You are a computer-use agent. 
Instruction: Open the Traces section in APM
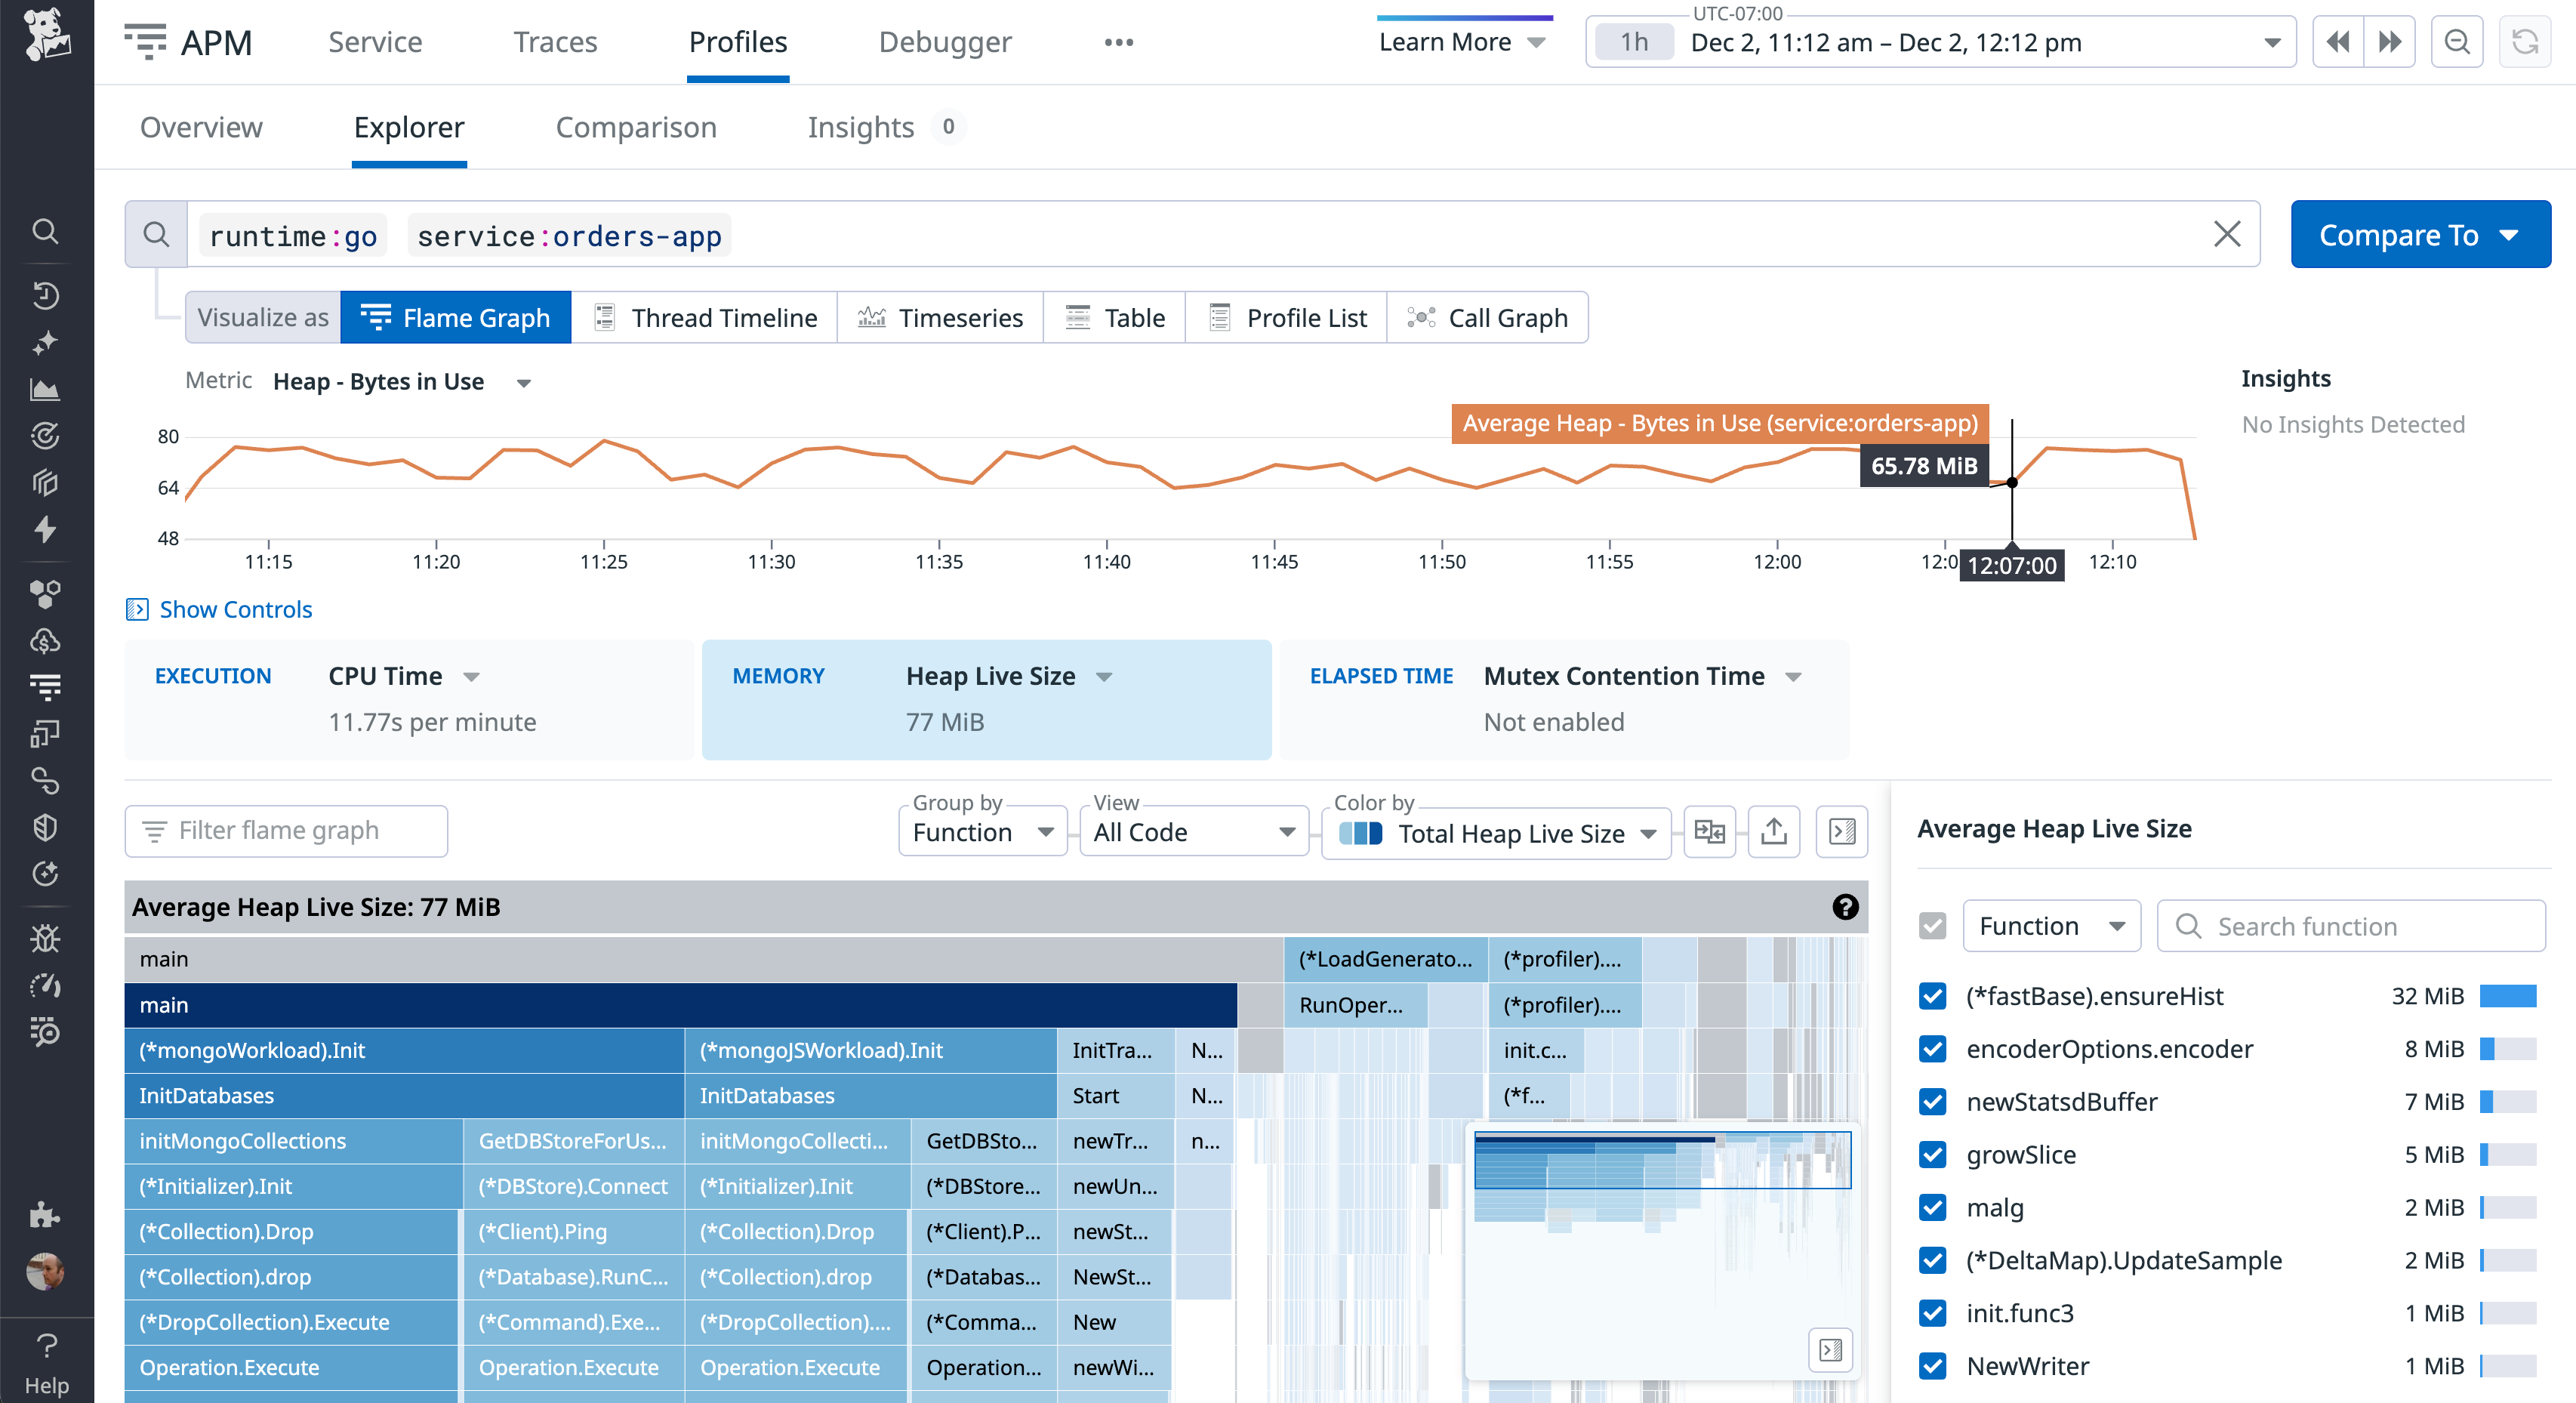tap(554, 41)
